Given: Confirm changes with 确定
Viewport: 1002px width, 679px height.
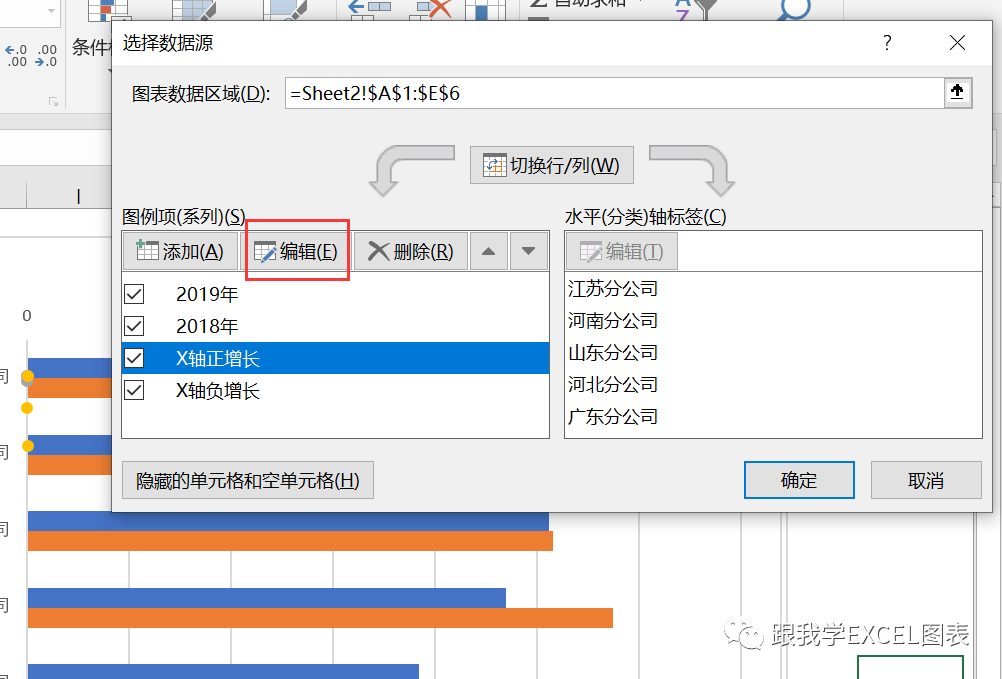Looking at the screenshot, I should [x=798, y=480].
